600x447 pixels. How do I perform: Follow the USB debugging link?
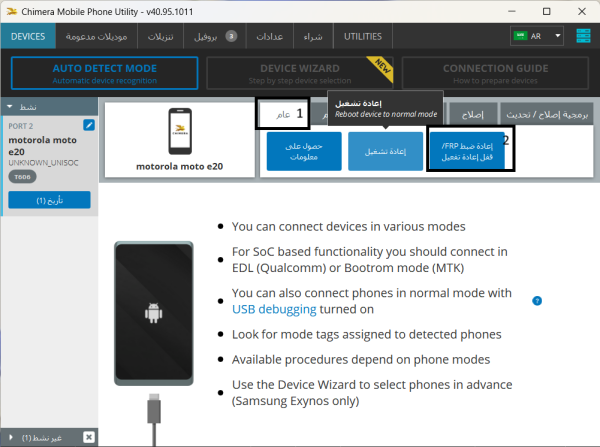[274, 309]
